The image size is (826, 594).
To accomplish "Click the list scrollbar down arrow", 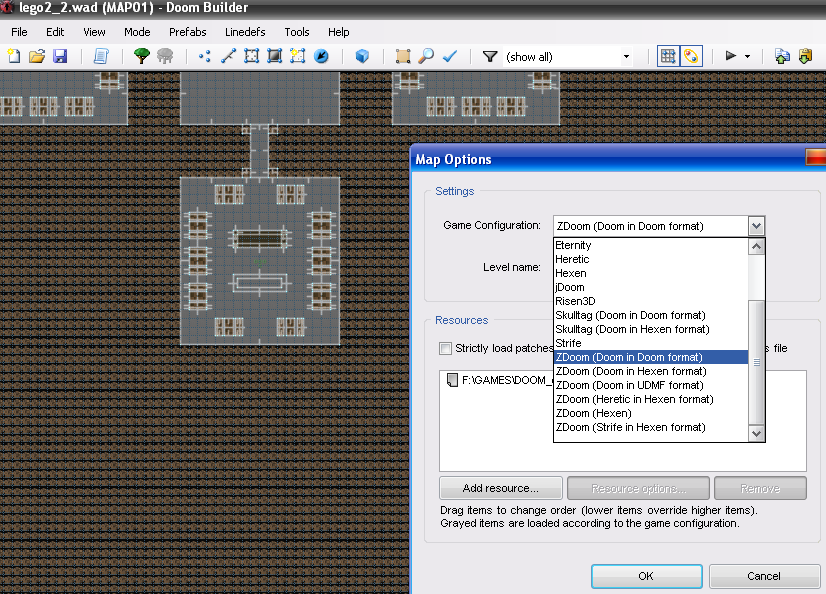I will pyautogui.click(x=756, y=433).
